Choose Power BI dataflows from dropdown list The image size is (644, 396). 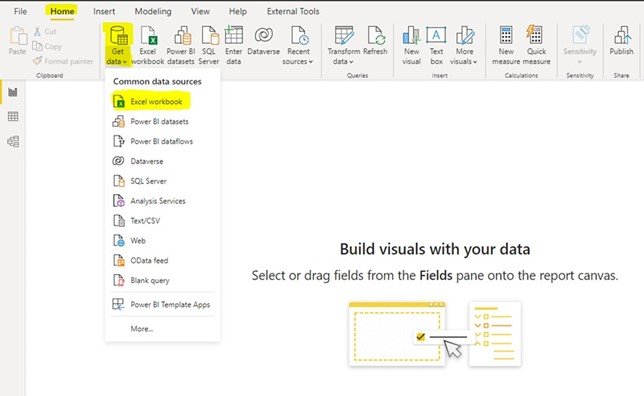(162, 141)
